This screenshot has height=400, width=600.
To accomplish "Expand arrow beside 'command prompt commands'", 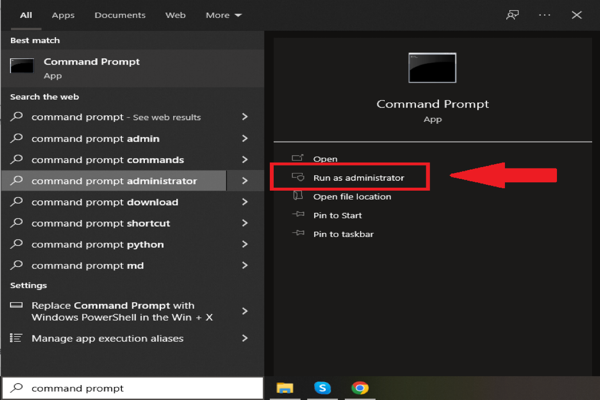I will tap(245, 159).
